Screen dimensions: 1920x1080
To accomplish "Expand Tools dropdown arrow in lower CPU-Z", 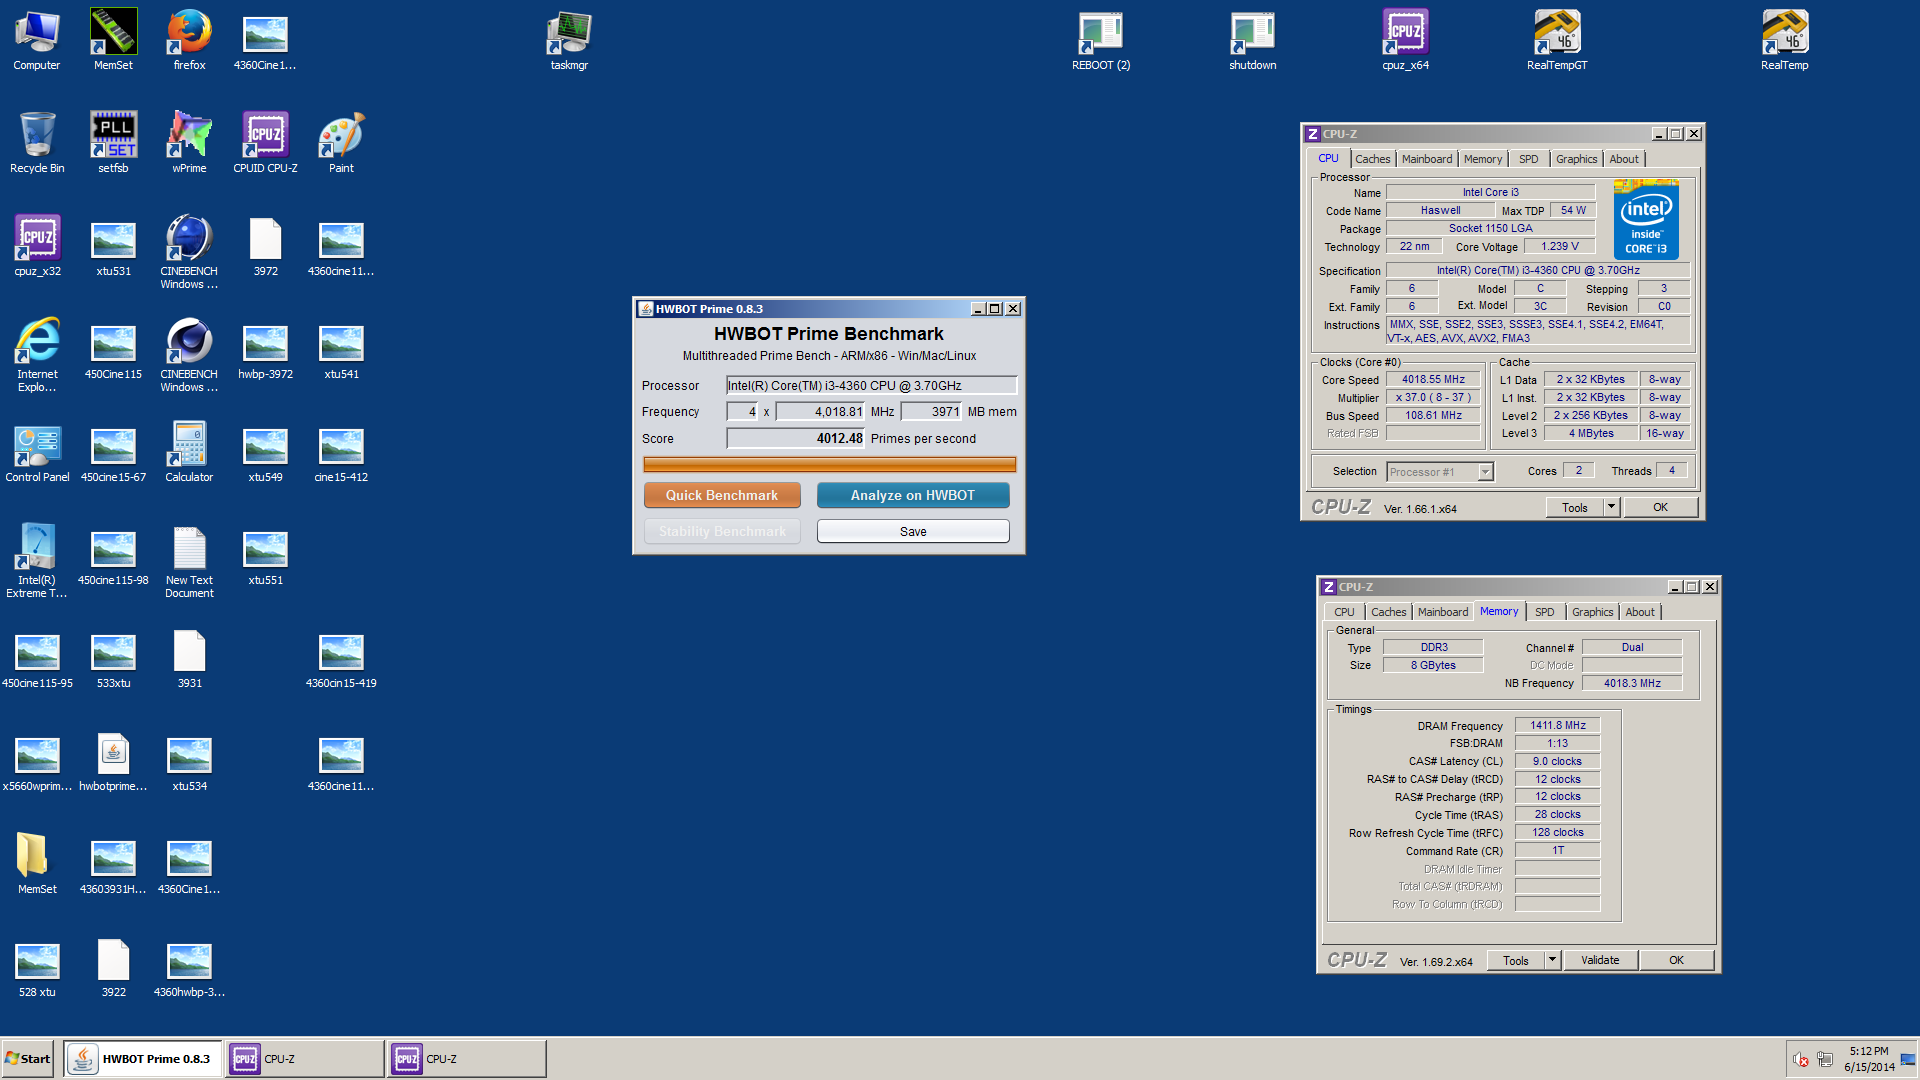I will tap(1552, 960).
